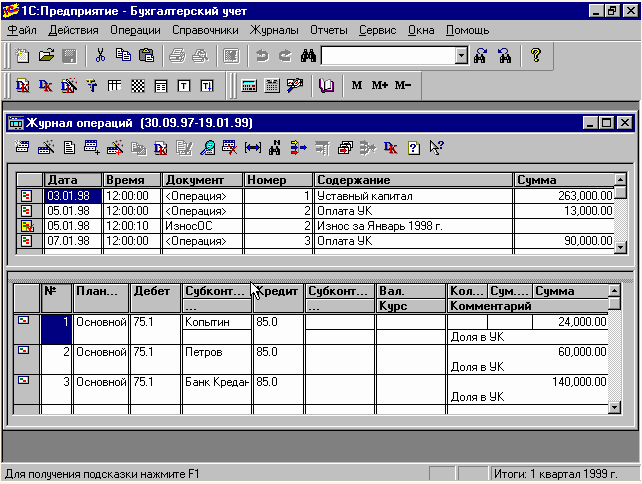Viewport: 642px width, 484px height.
Task: Click the date interval icon in journal toolbar
Action: point(252,148)
